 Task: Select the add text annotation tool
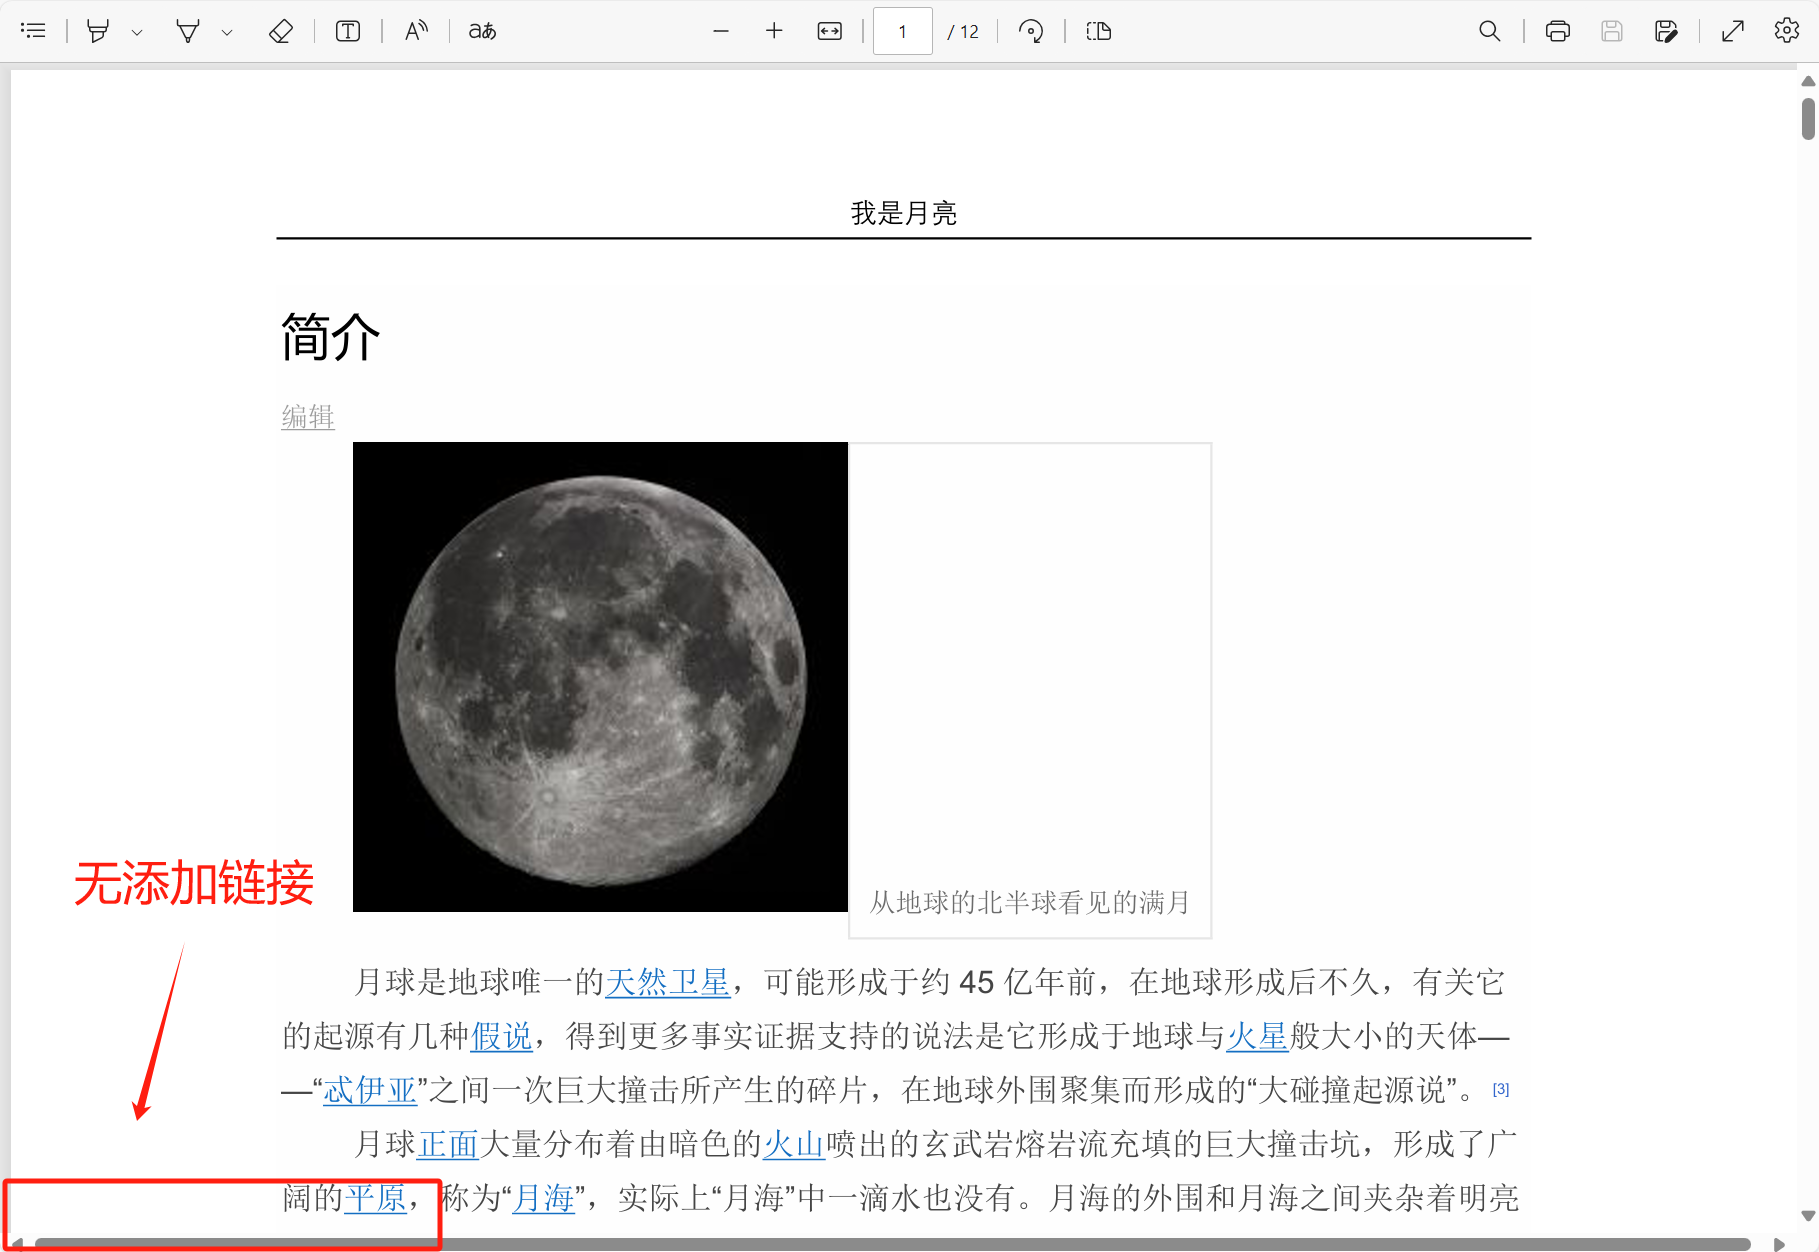click(347, 31)
